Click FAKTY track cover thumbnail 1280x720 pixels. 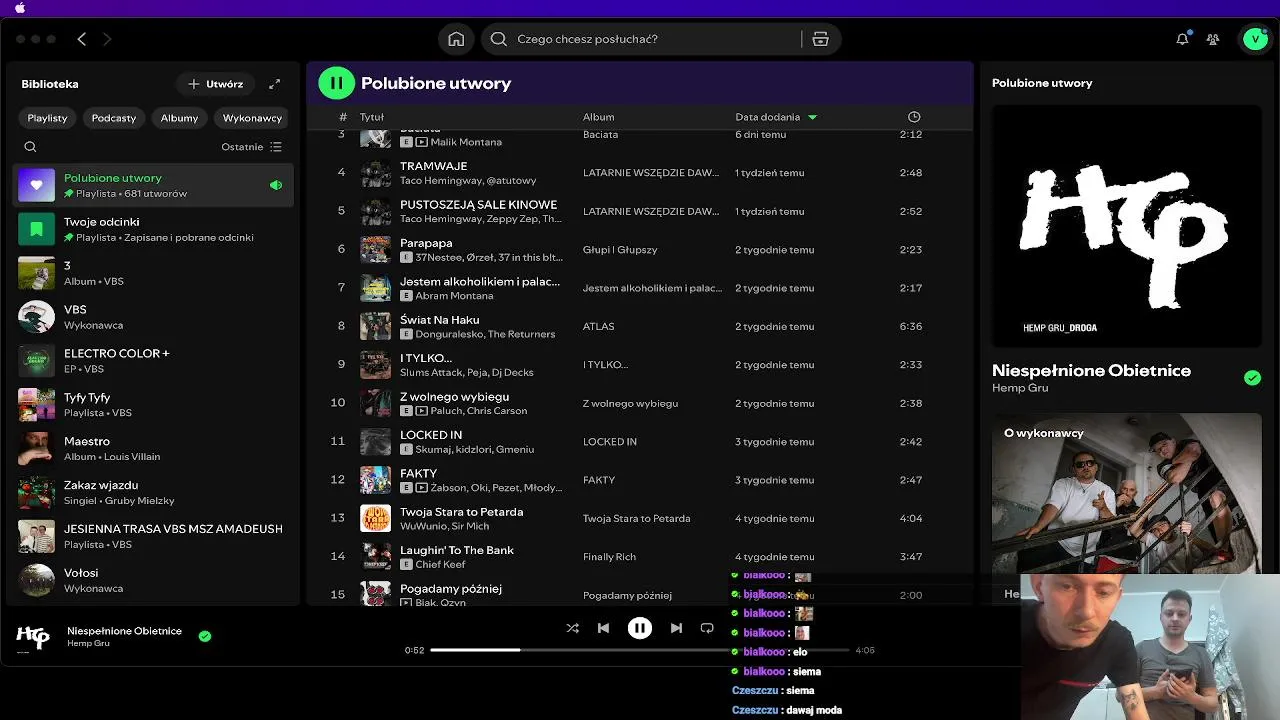(375, 480)
